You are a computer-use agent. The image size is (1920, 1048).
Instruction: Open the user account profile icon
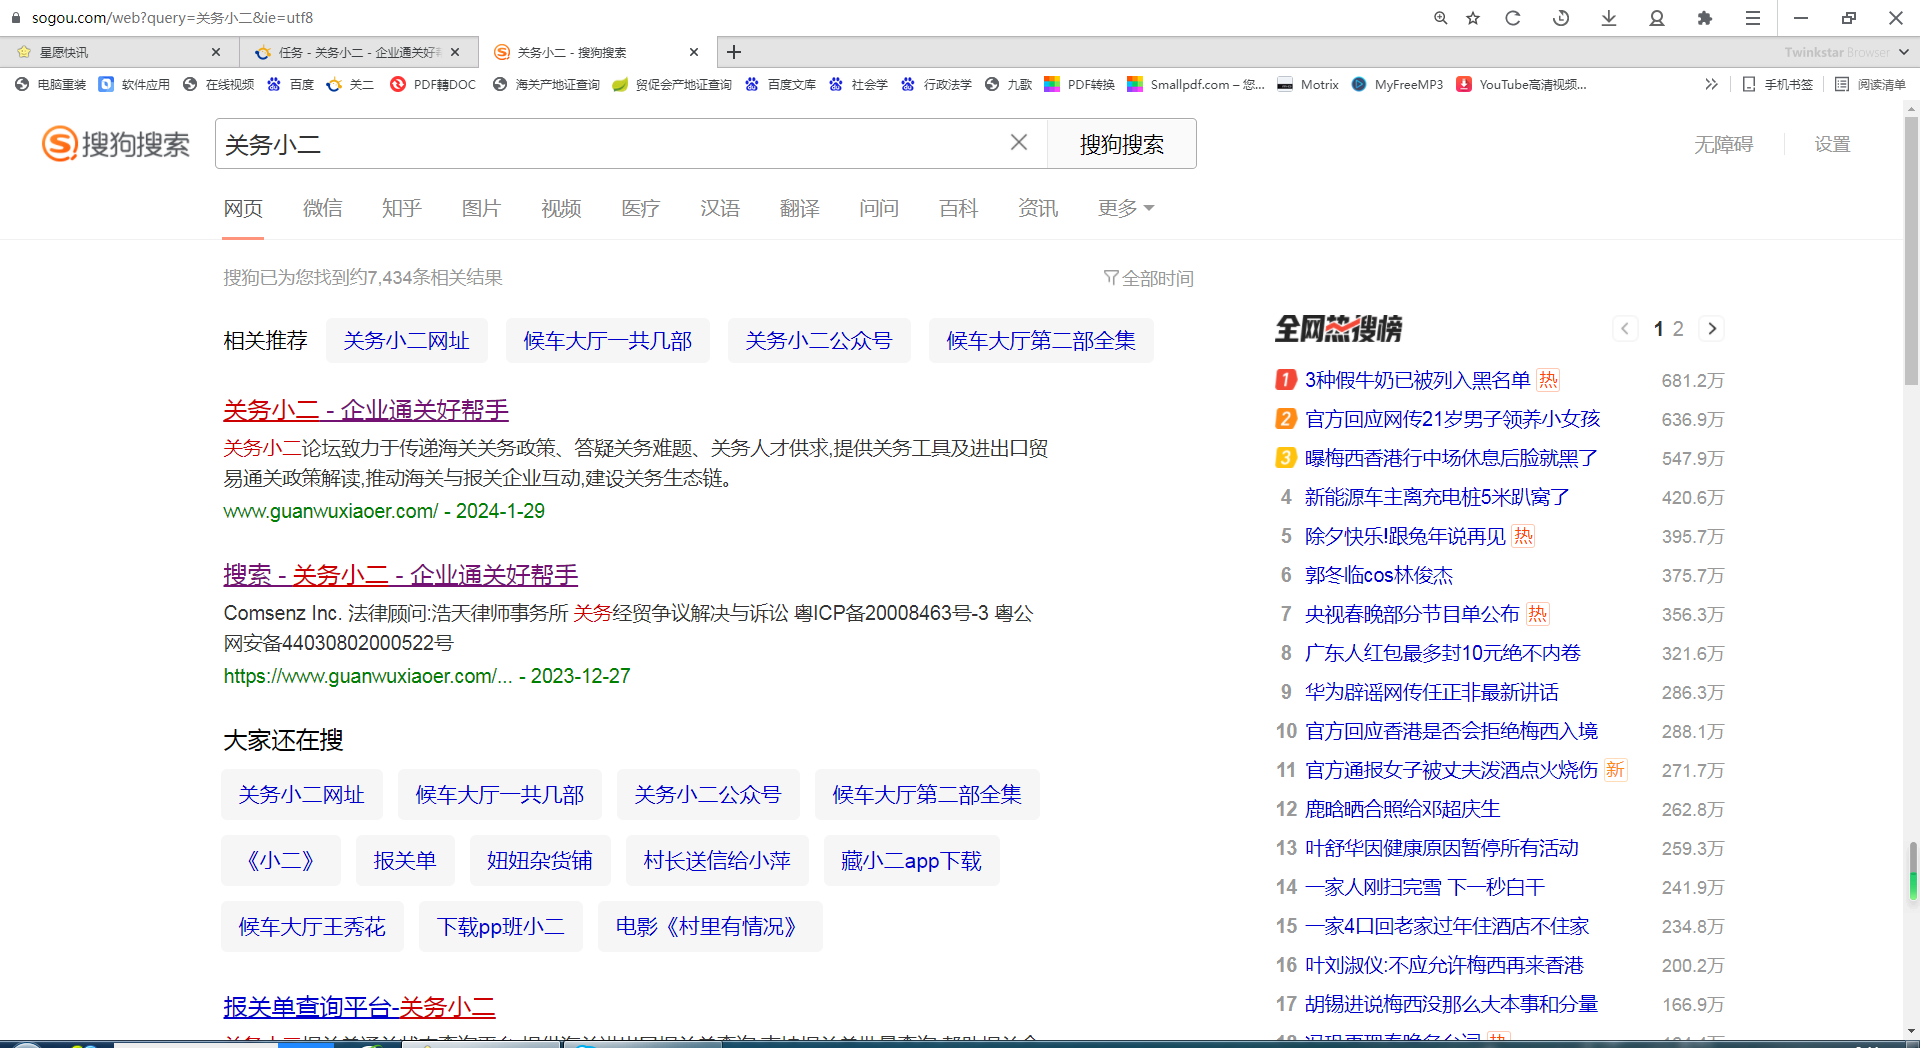pos(1657,18)
